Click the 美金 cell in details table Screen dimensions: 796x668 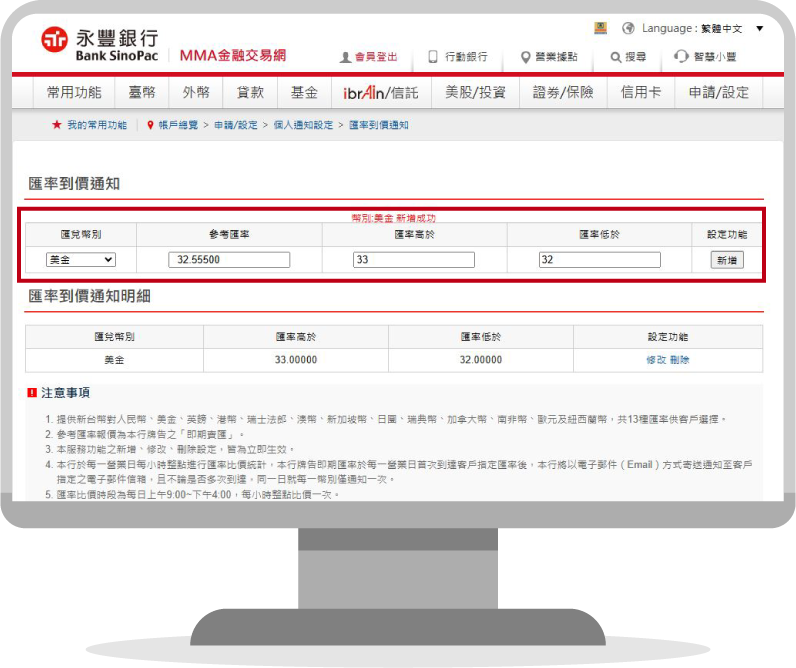tap(114, 360)
